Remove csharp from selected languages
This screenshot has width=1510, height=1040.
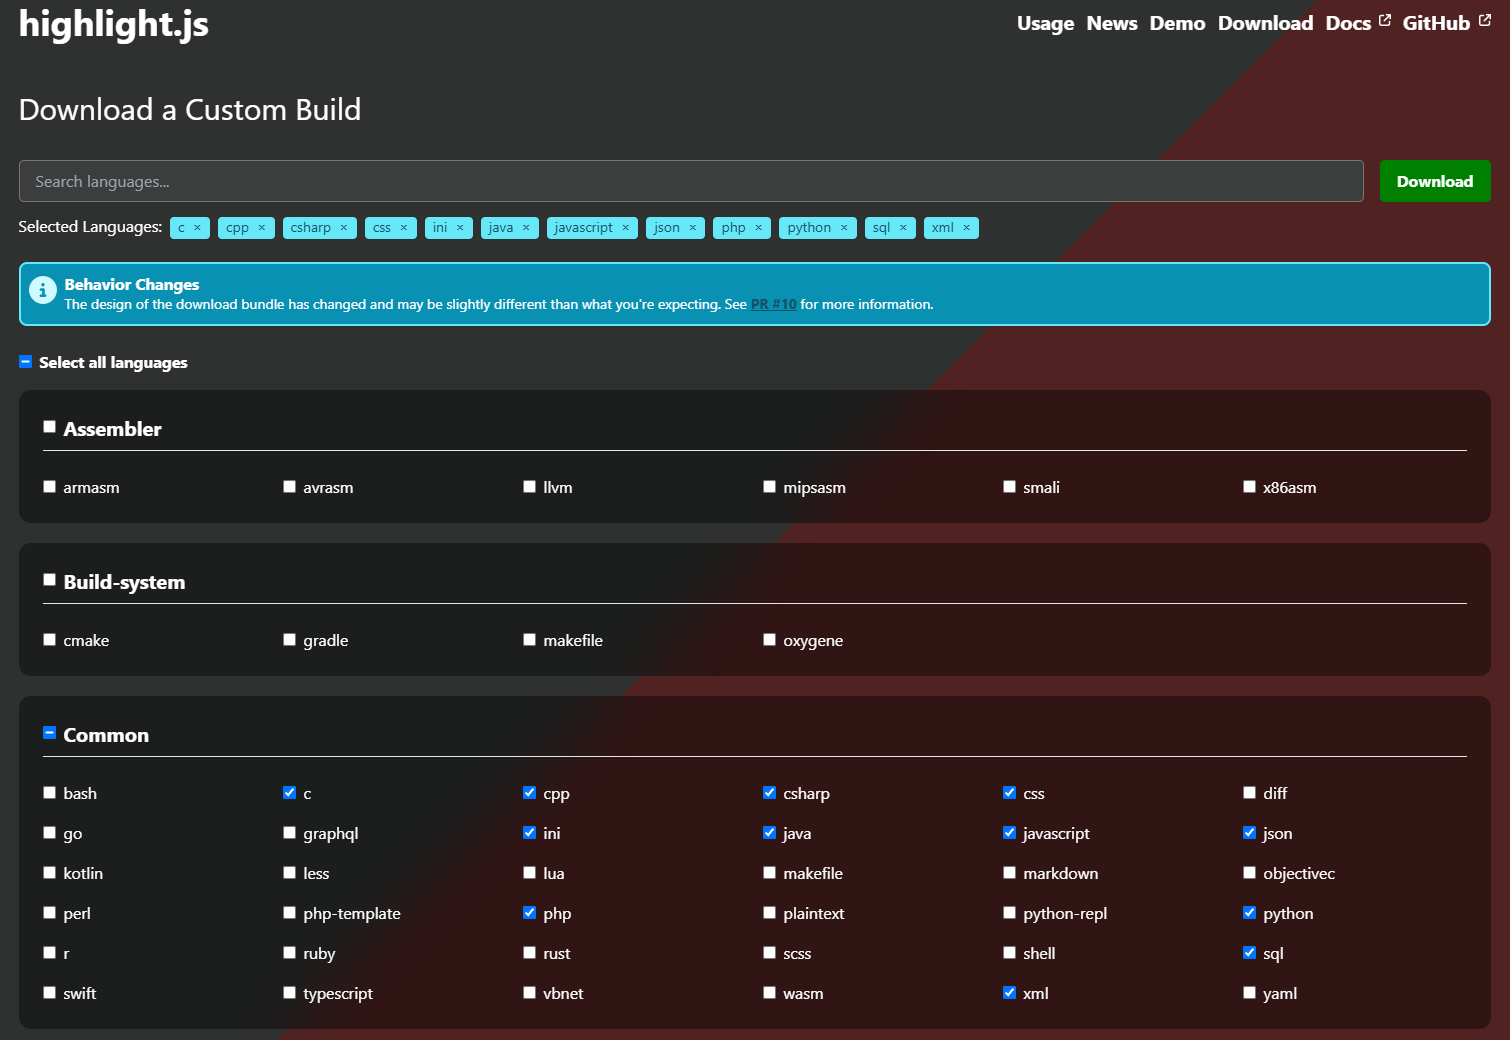[344, 228]
